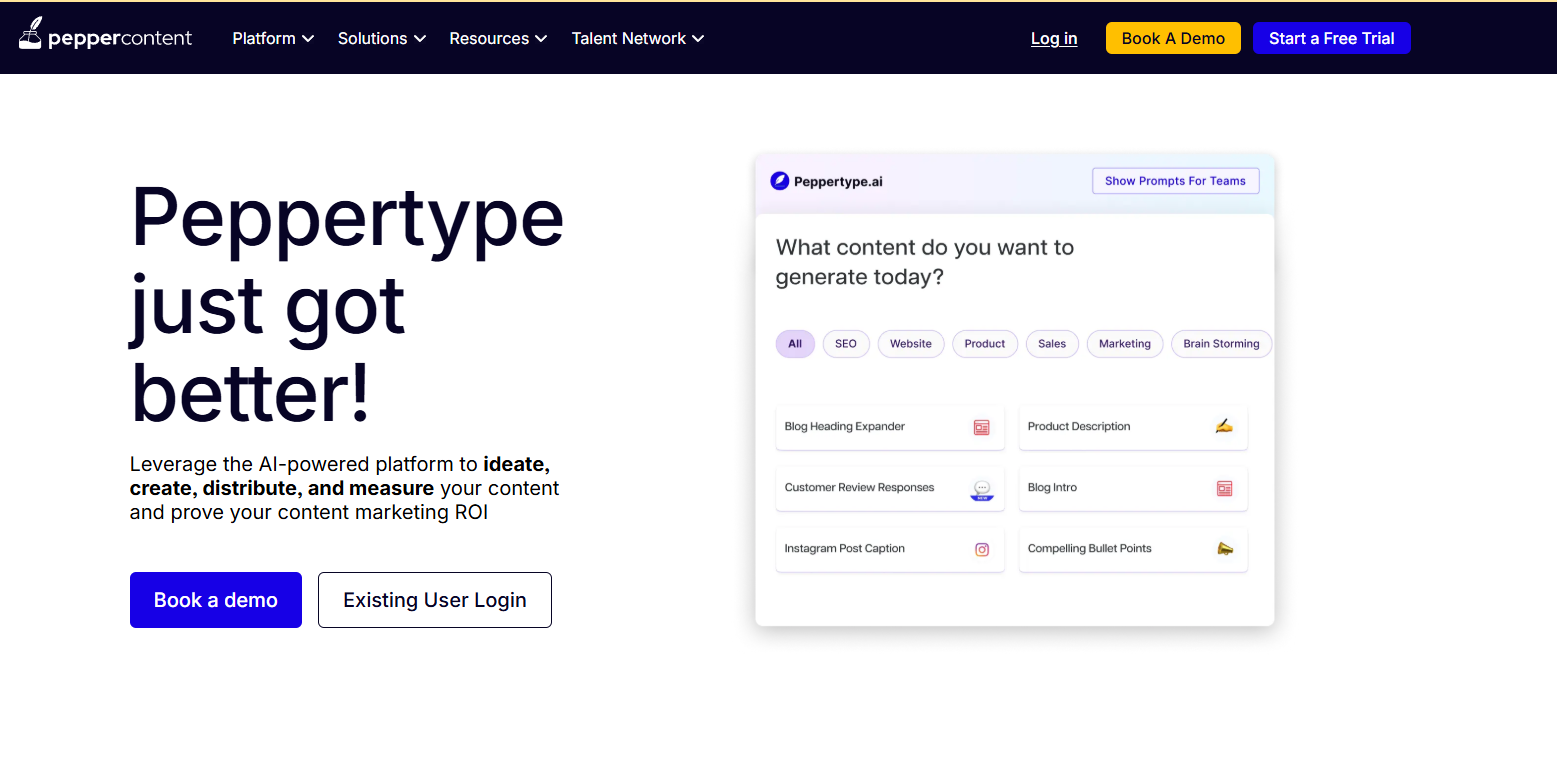1557x777 pixels.
Task: Click the "What content do you want" heading
Action: (x=925, y=262)
